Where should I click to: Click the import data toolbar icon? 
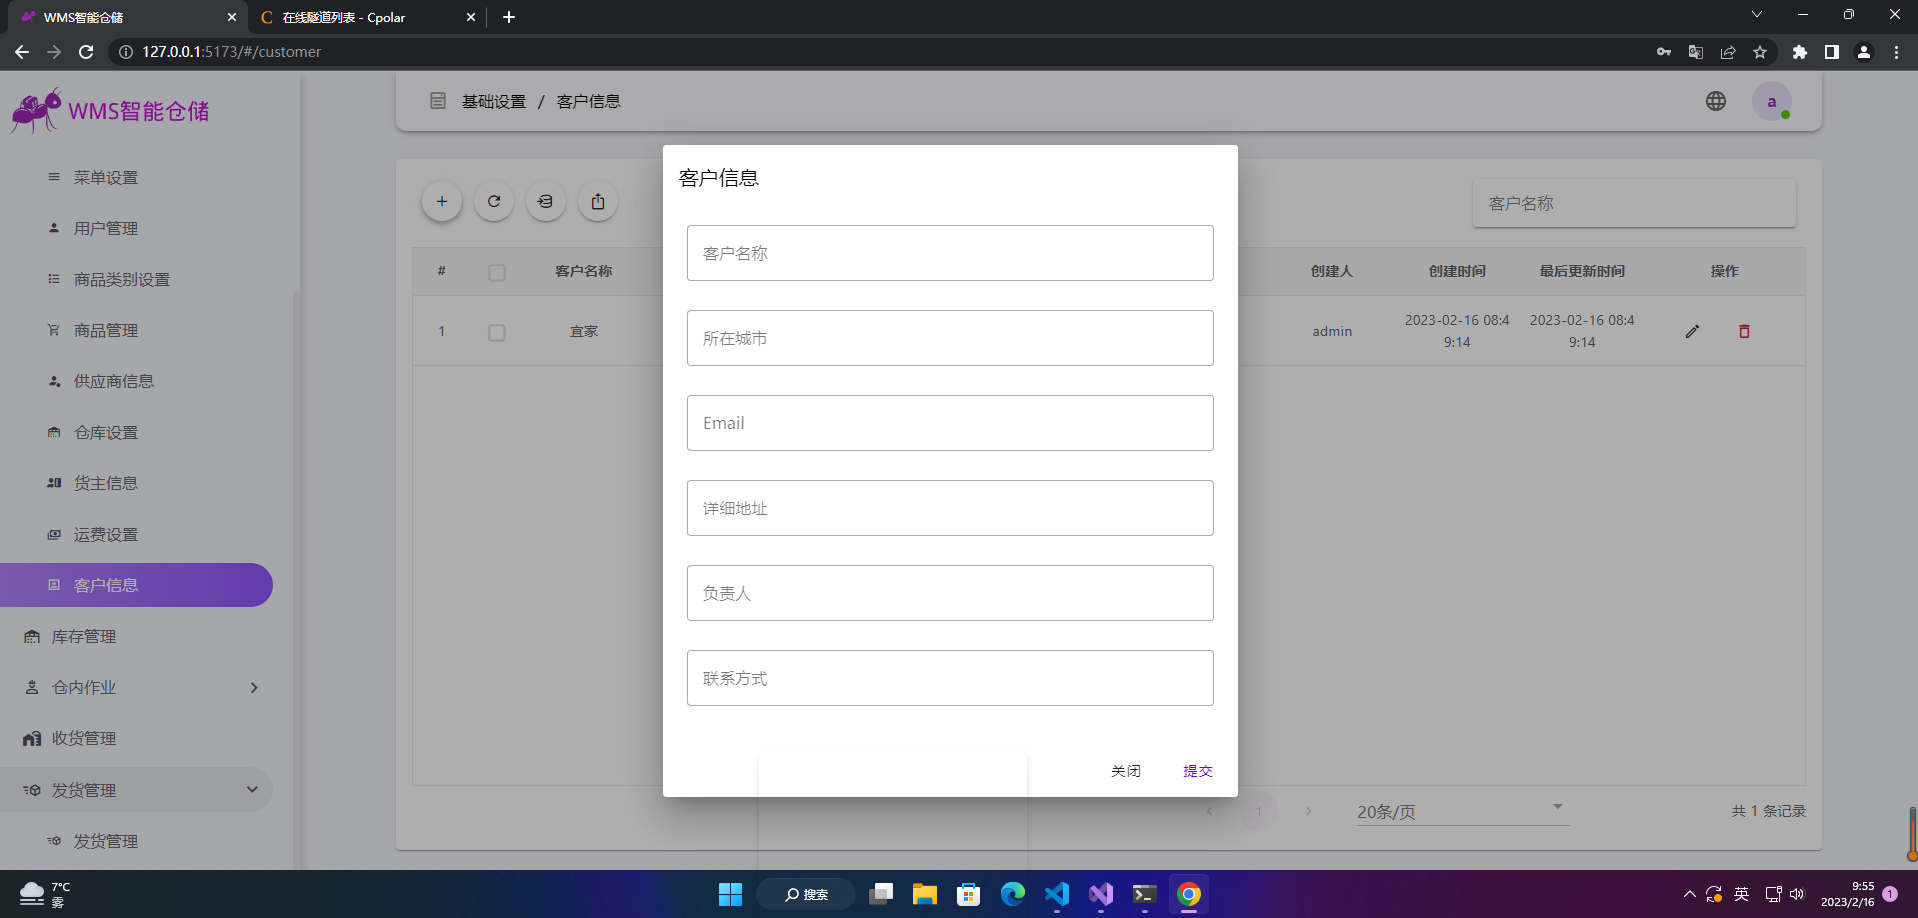click(546, 201)
